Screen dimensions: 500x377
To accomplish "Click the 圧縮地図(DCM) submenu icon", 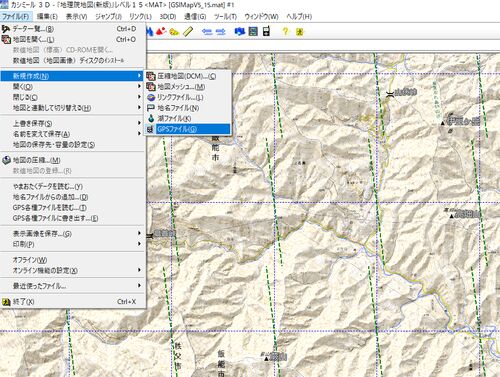I will point(151,76).
